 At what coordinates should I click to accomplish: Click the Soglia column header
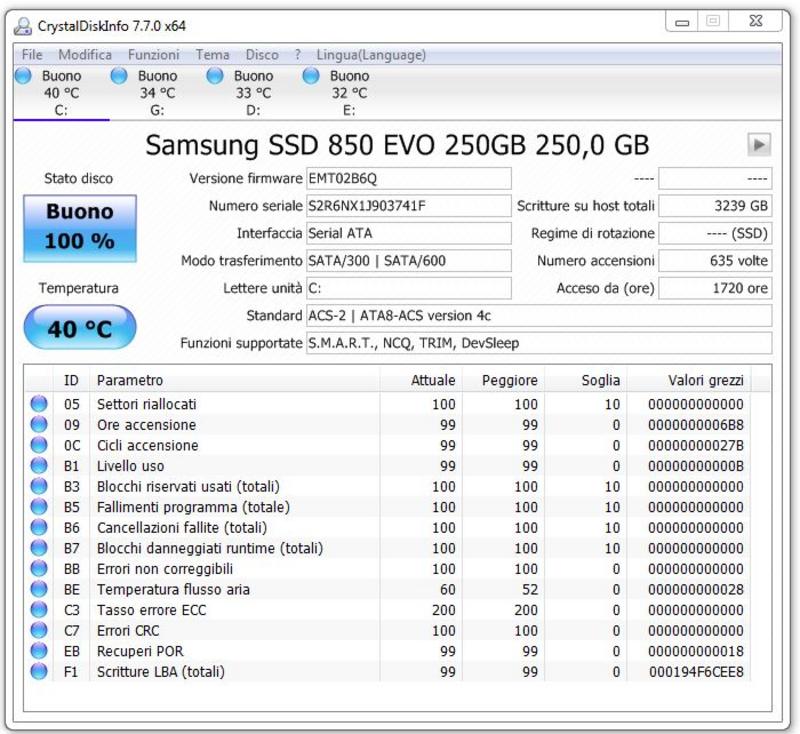click(586, 380)
